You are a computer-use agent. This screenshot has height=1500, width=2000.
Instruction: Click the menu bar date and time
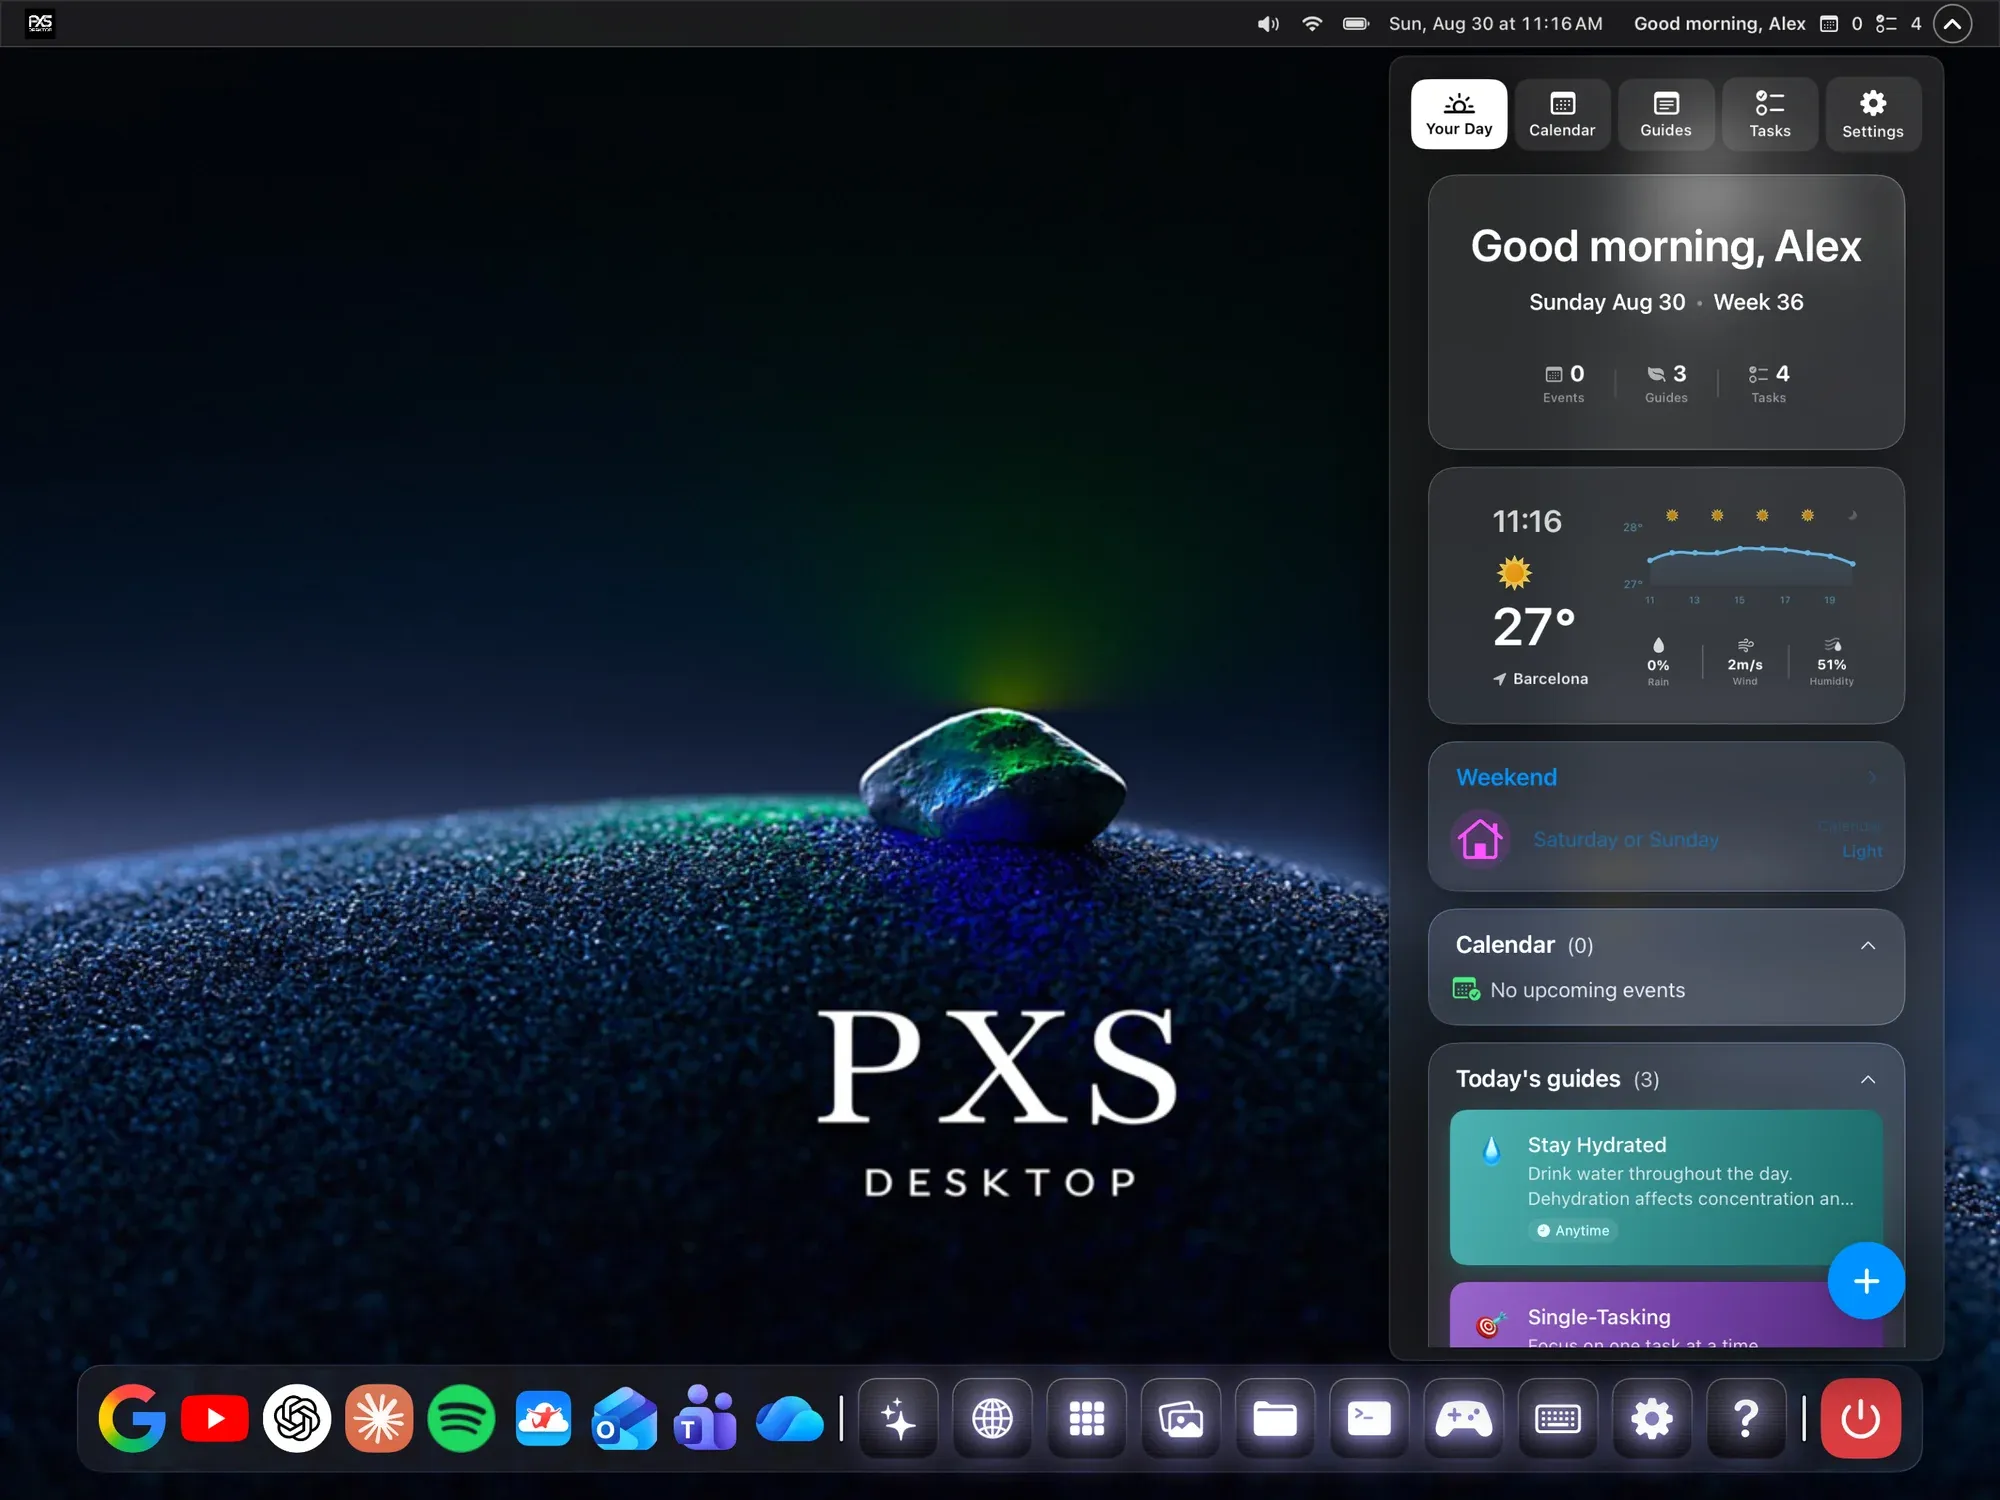point(1495,24)
